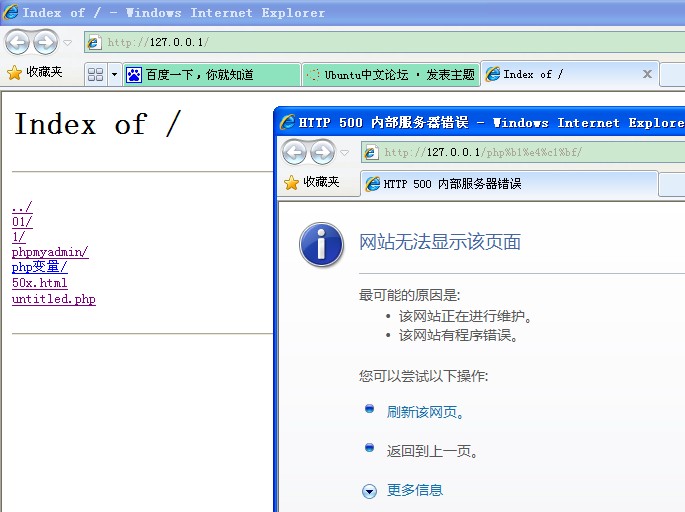The height and width of the screenshot is (512, 685).
Task: Open the 01/ folder link
Action: pos(22,222)
